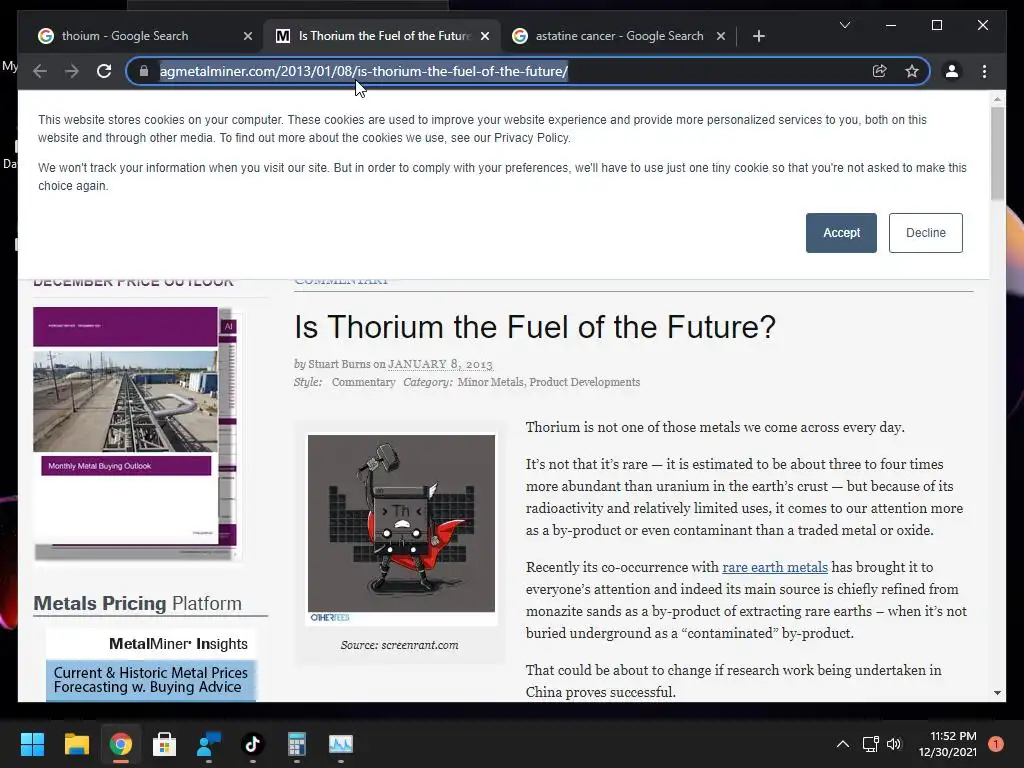Image resolution: width=1024 pixels, height=768 pixels.
Task: Bookmark this page with star icon
Action: (912, 71)
